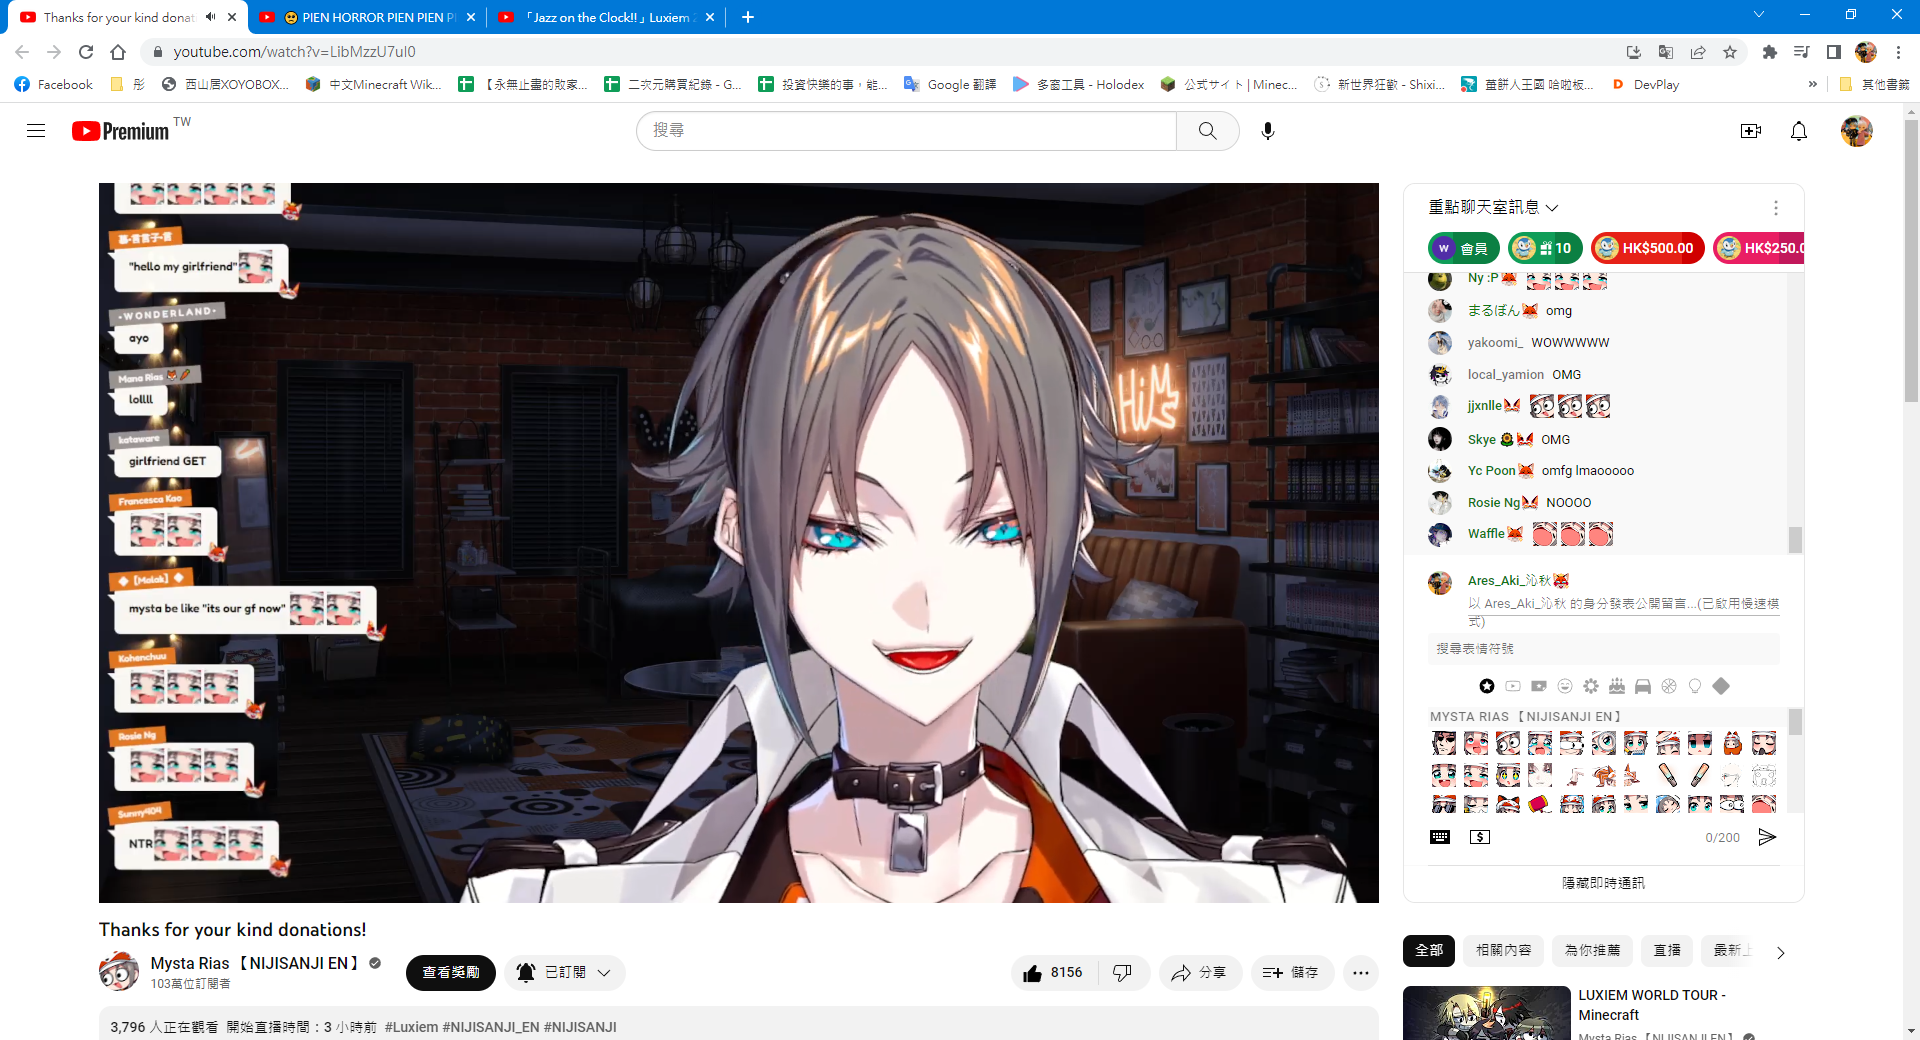Select the 直播 chip

point(1667,950)
